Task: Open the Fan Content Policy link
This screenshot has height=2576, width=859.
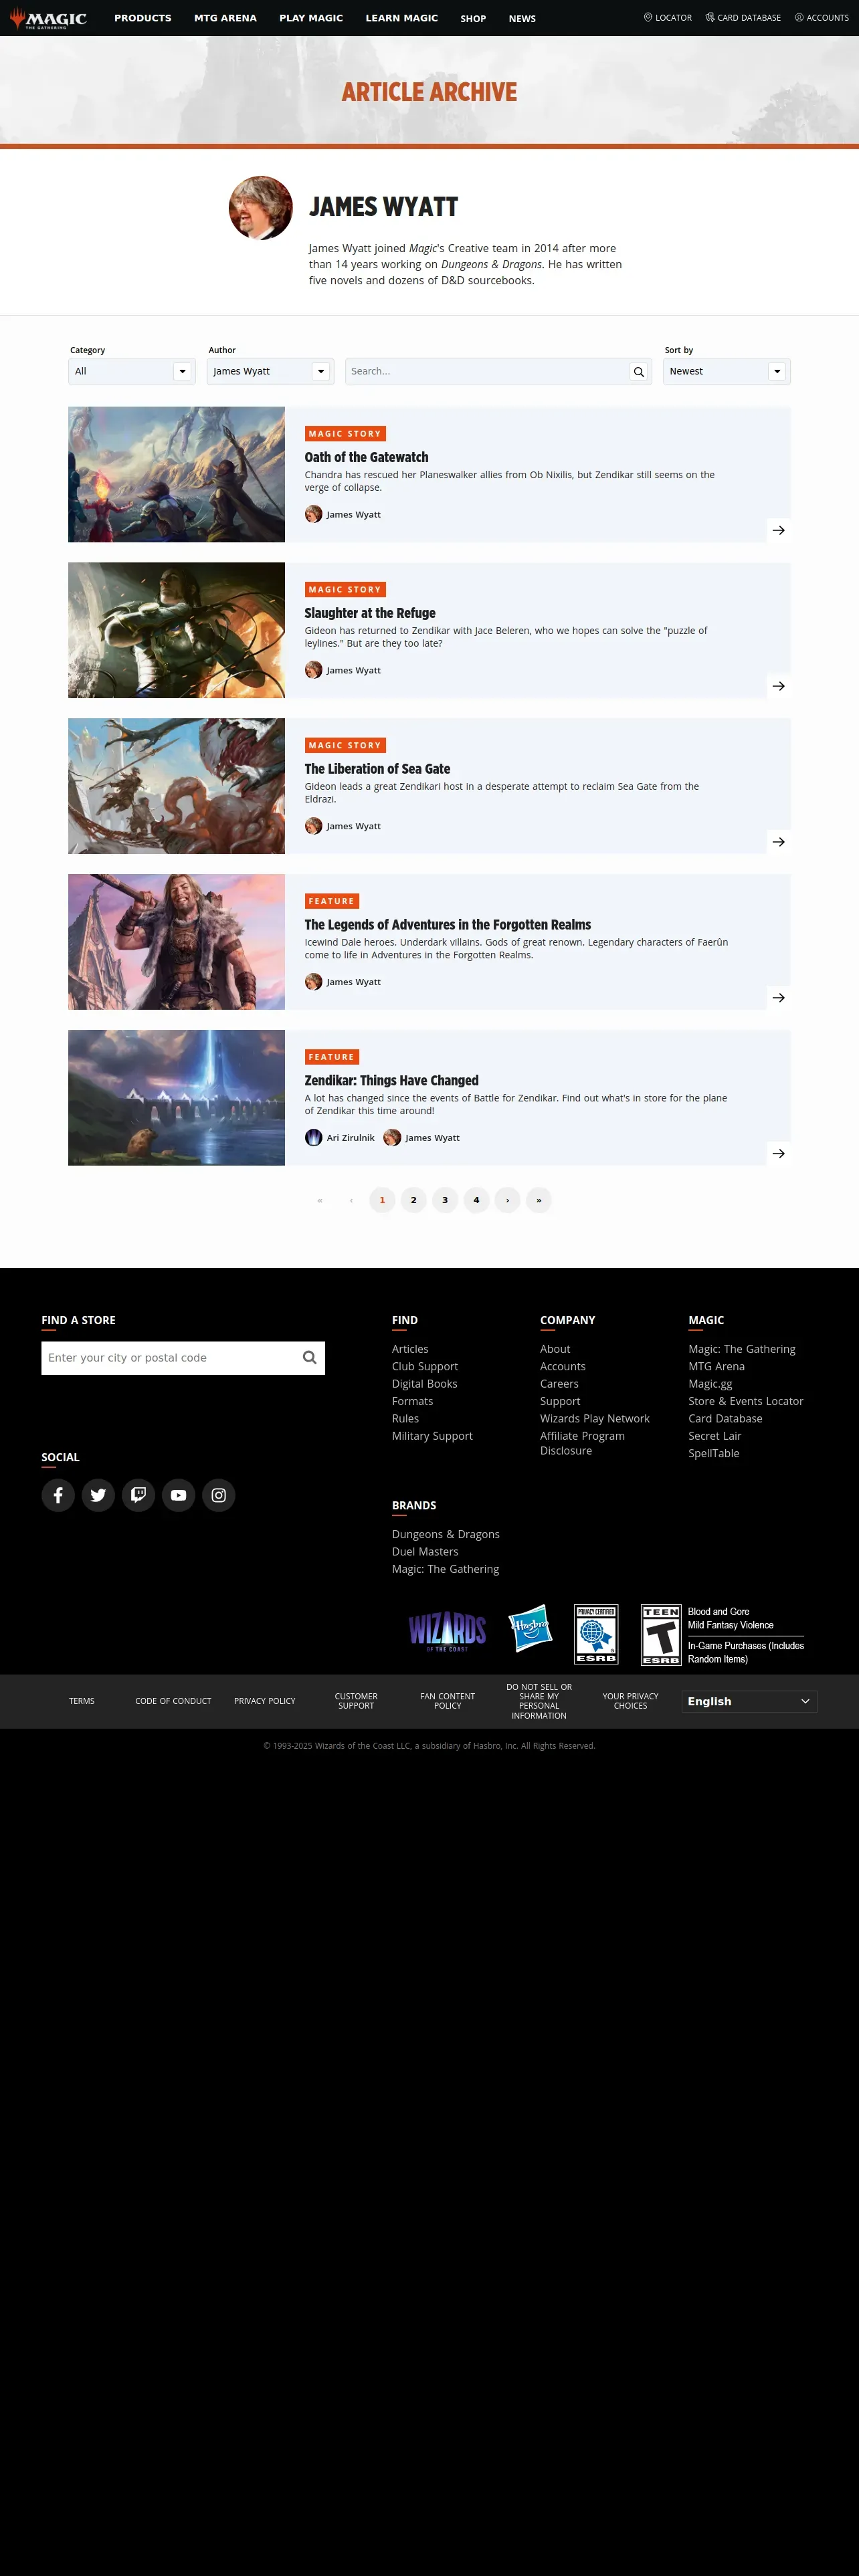Action: [448, 1701]
